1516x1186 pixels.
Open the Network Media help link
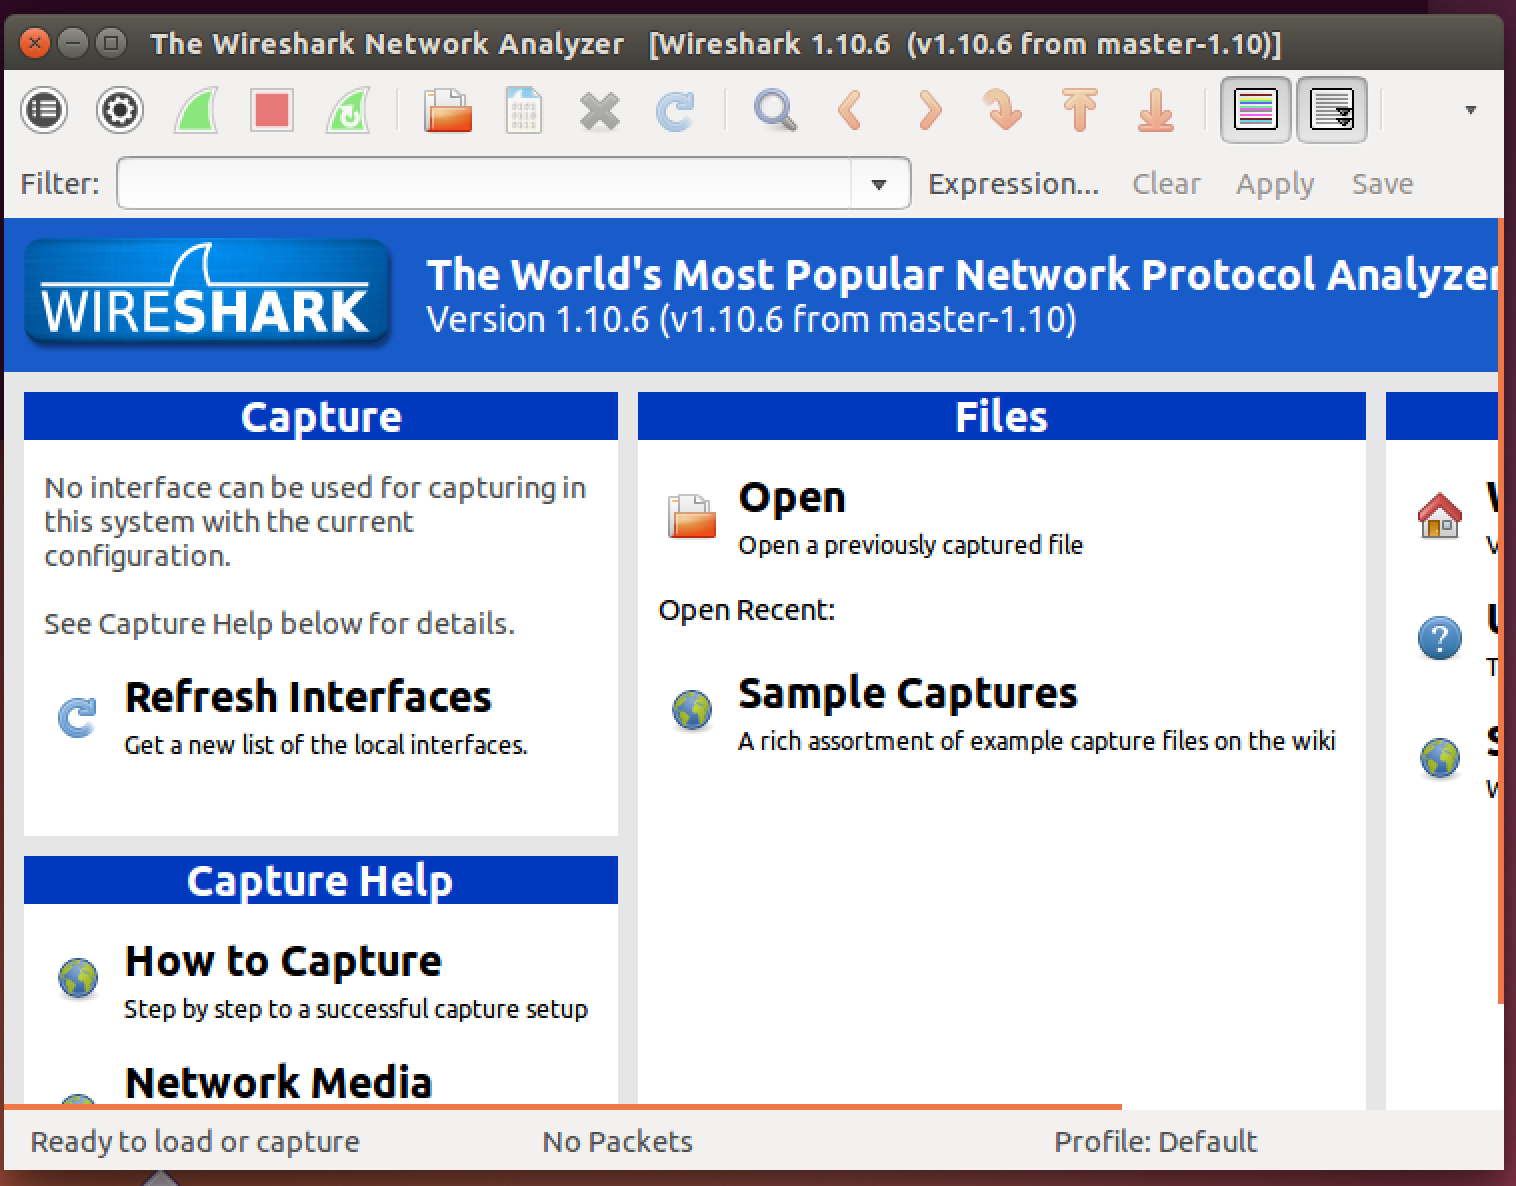tap(278, 1082)
